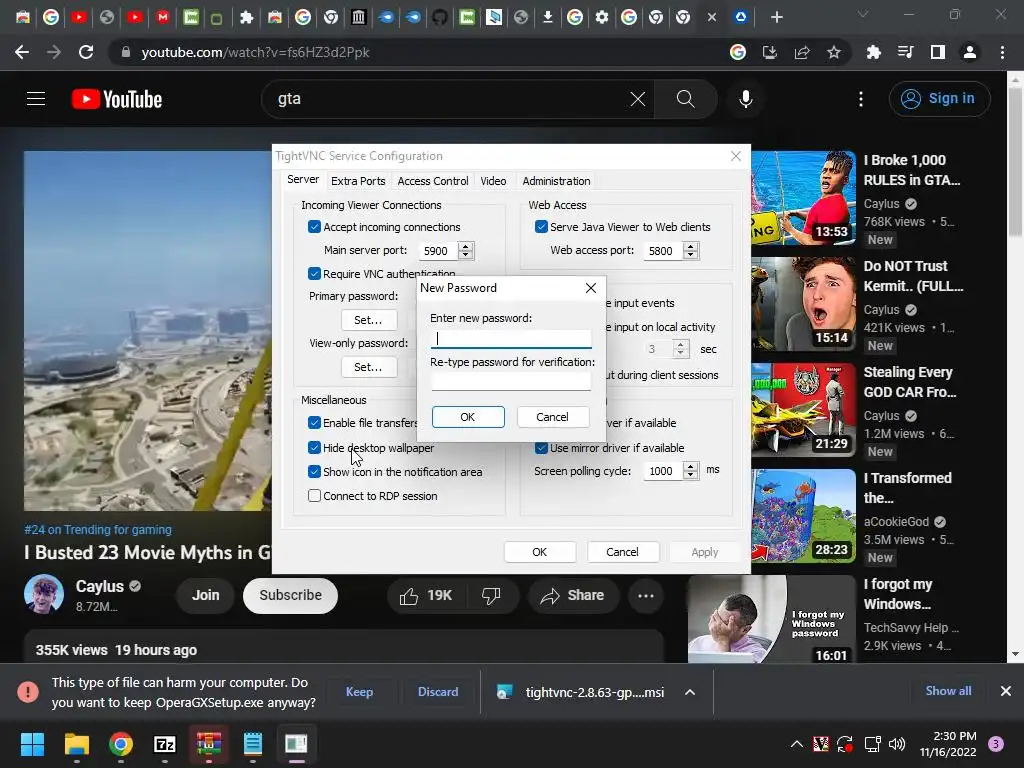Dislike the video with thumbs down
This screenshot has height=768, width=1024.
coord(491,596)
